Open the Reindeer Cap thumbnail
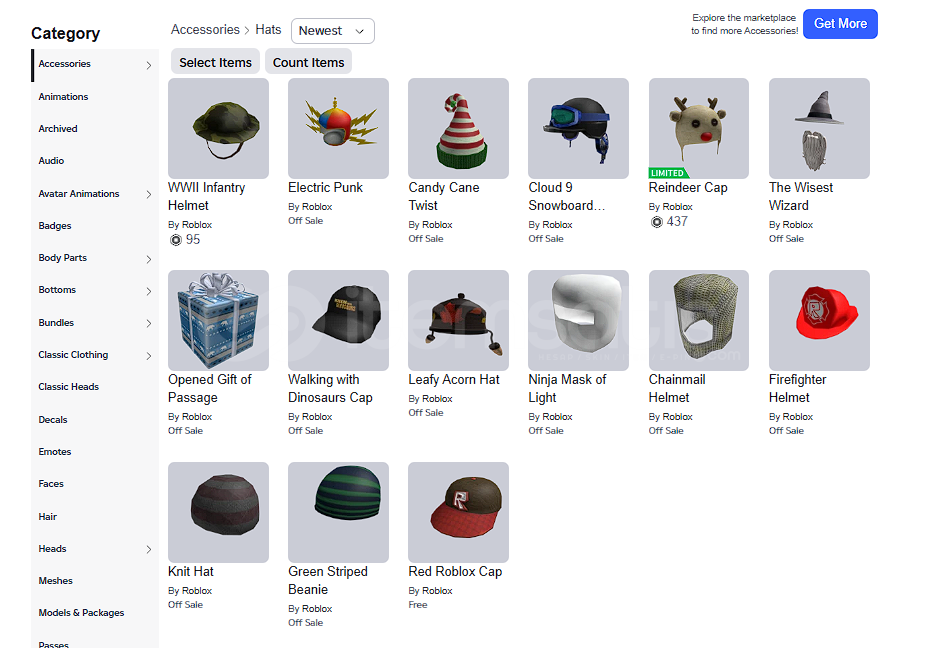The width and height of the screenshot is (937, 648). 699,129
